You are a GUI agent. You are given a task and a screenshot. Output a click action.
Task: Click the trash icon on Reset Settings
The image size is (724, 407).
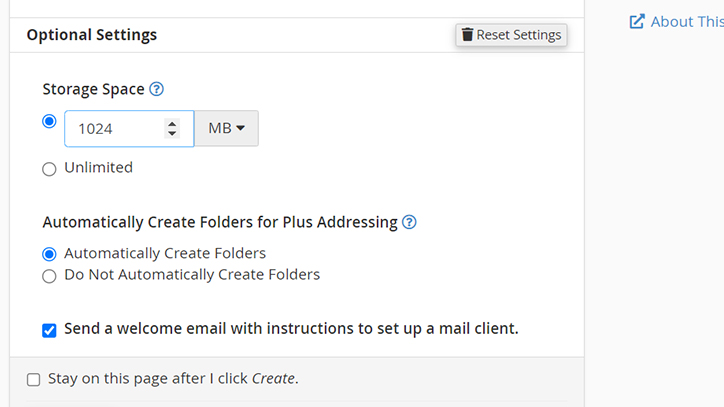click(467, 35)
